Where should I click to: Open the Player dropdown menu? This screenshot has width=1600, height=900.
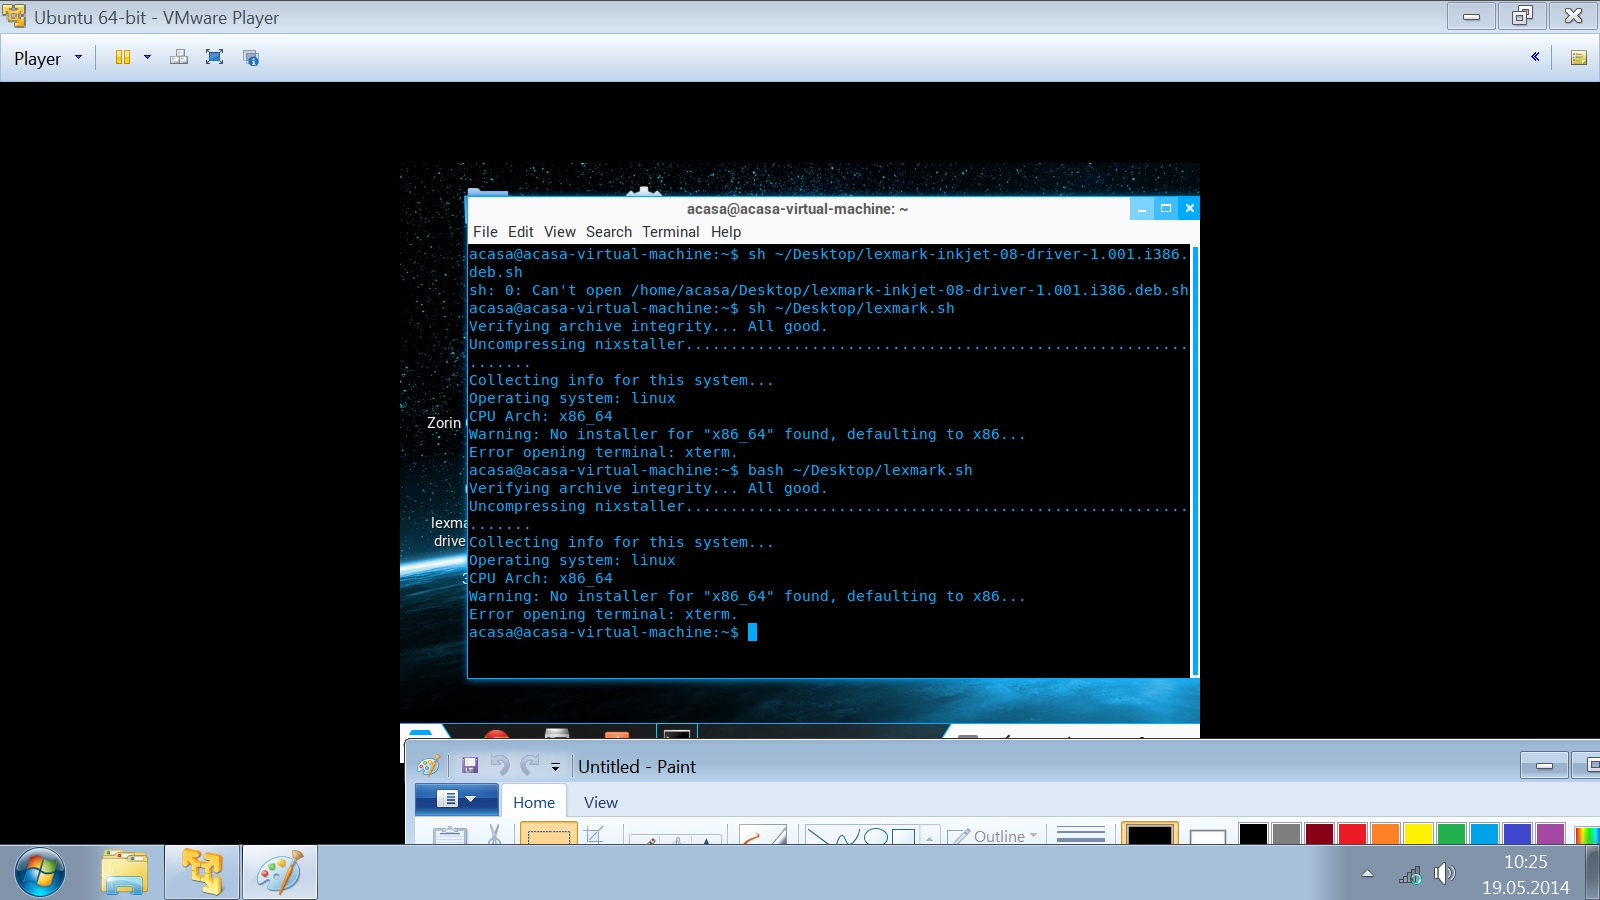pos(47,58)
